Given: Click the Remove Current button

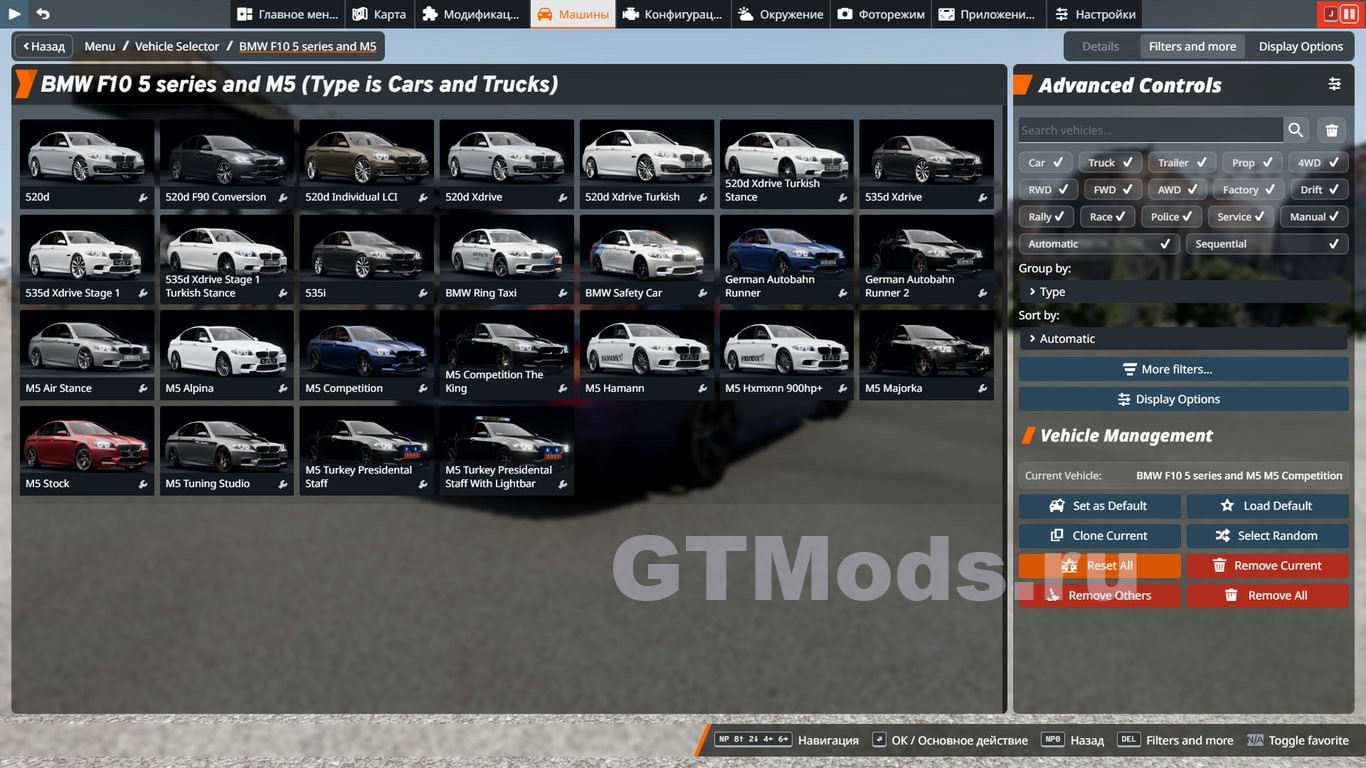Looking at the screenshot, I should point(1267,566).
